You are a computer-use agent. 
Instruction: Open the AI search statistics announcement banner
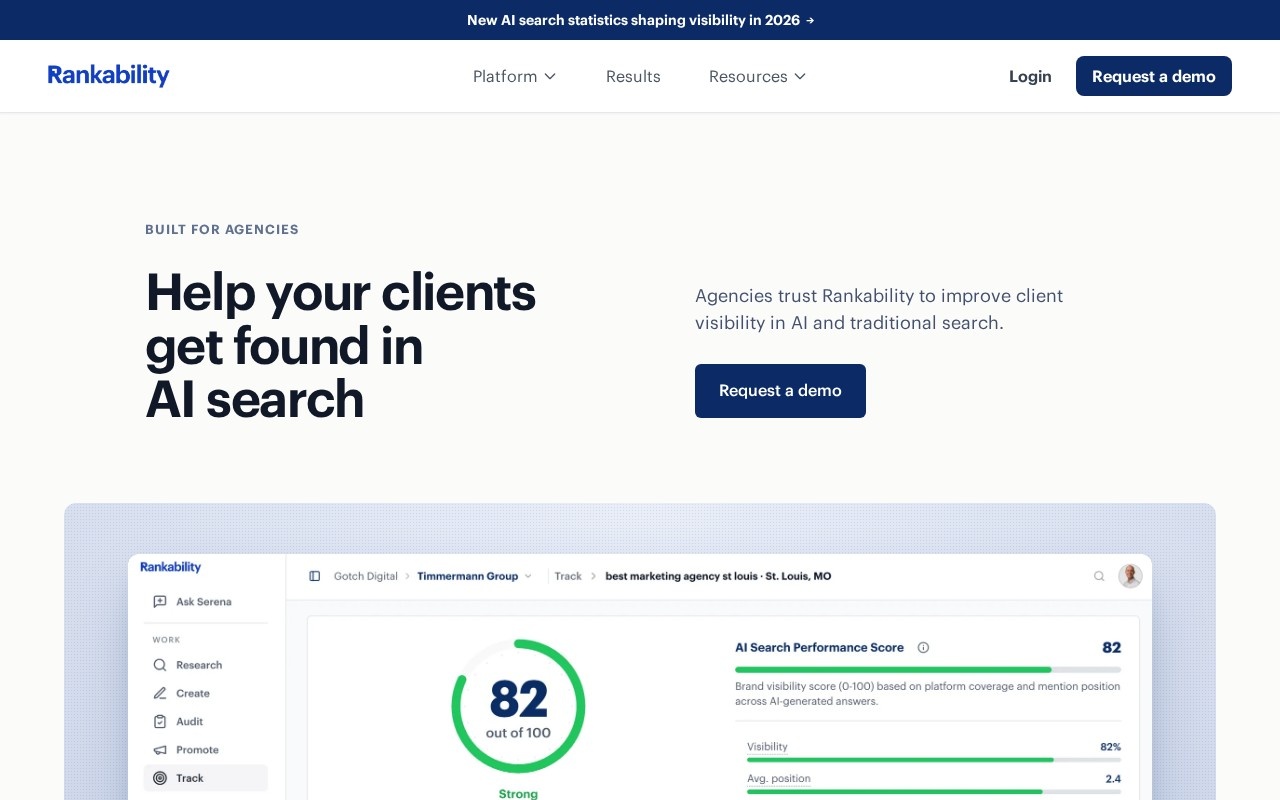(640, 20)
